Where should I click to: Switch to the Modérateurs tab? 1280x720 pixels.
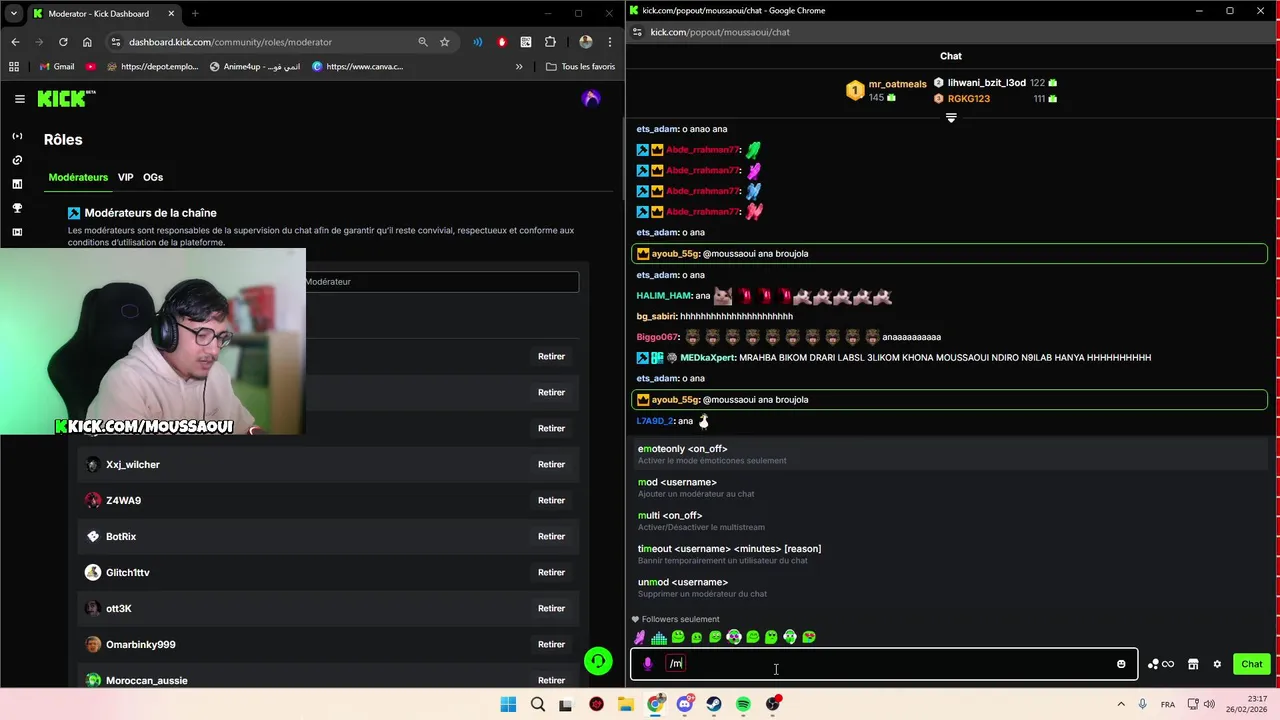[78, 177]
